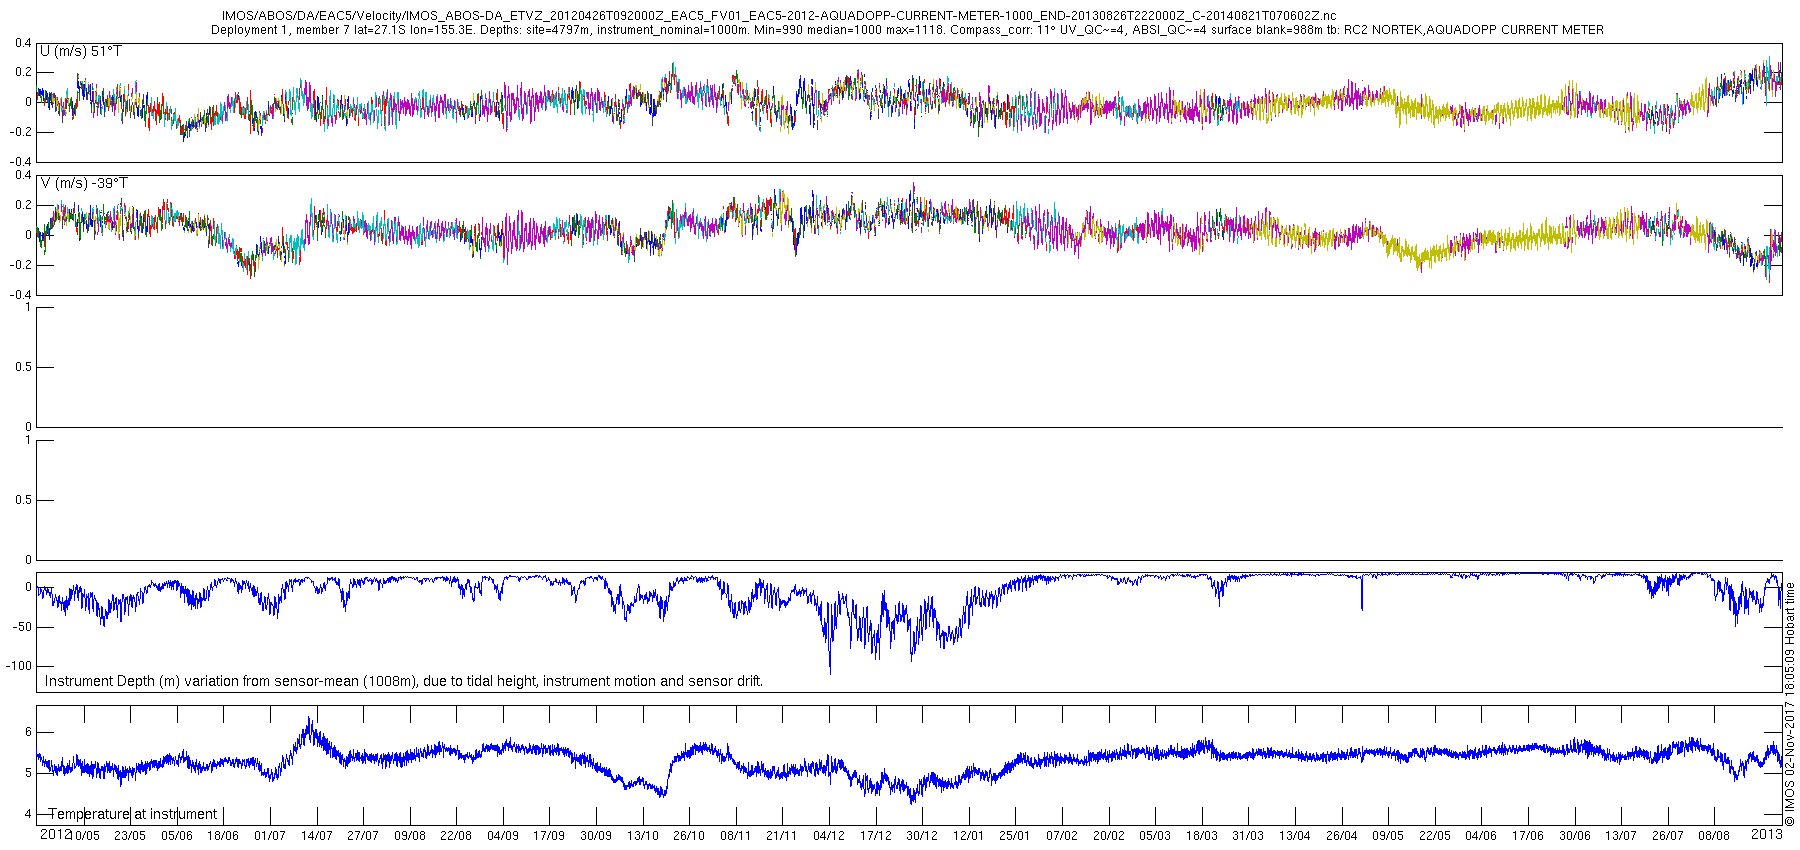Click the 'Instrument Depth (m) variation' caption

click(x=404, y=681)
